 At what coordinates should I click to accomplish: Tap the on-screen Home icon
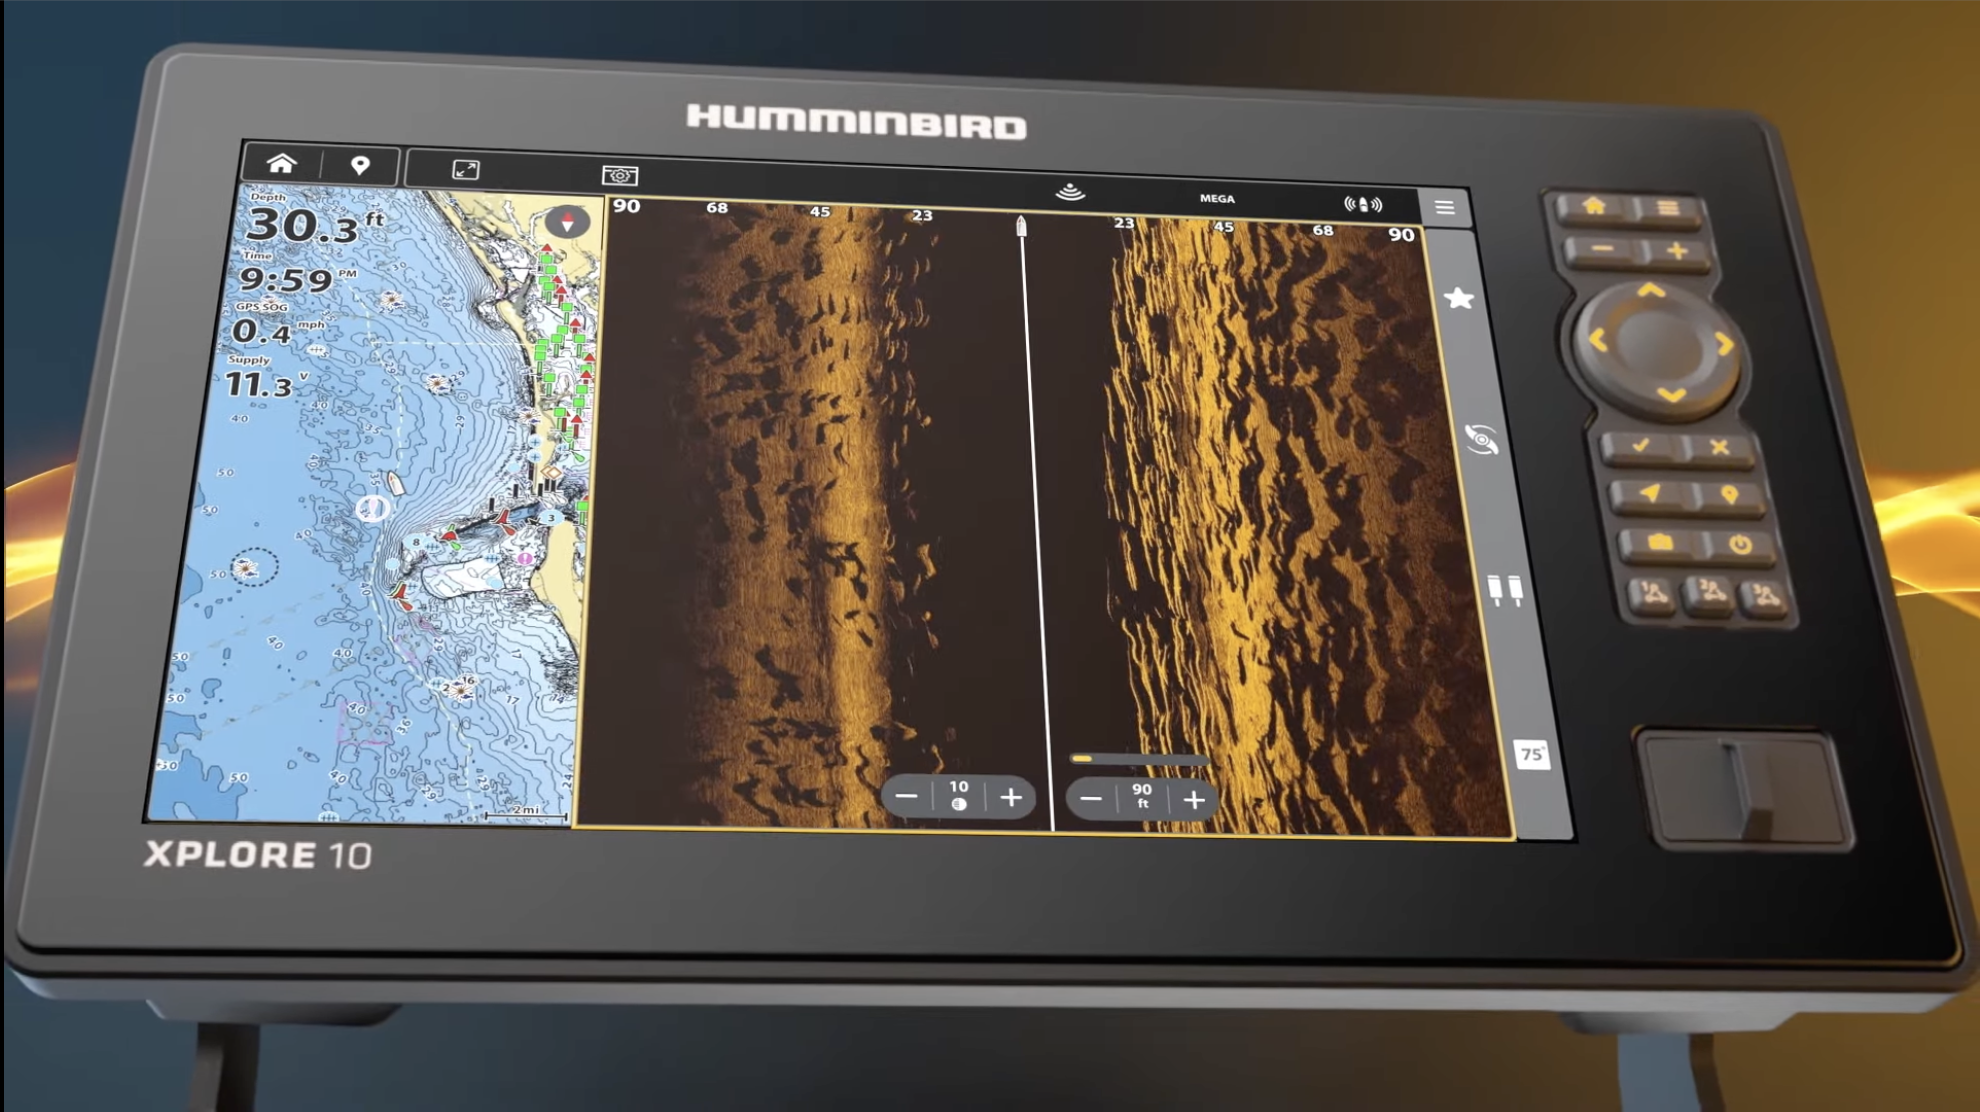(281, 163)
